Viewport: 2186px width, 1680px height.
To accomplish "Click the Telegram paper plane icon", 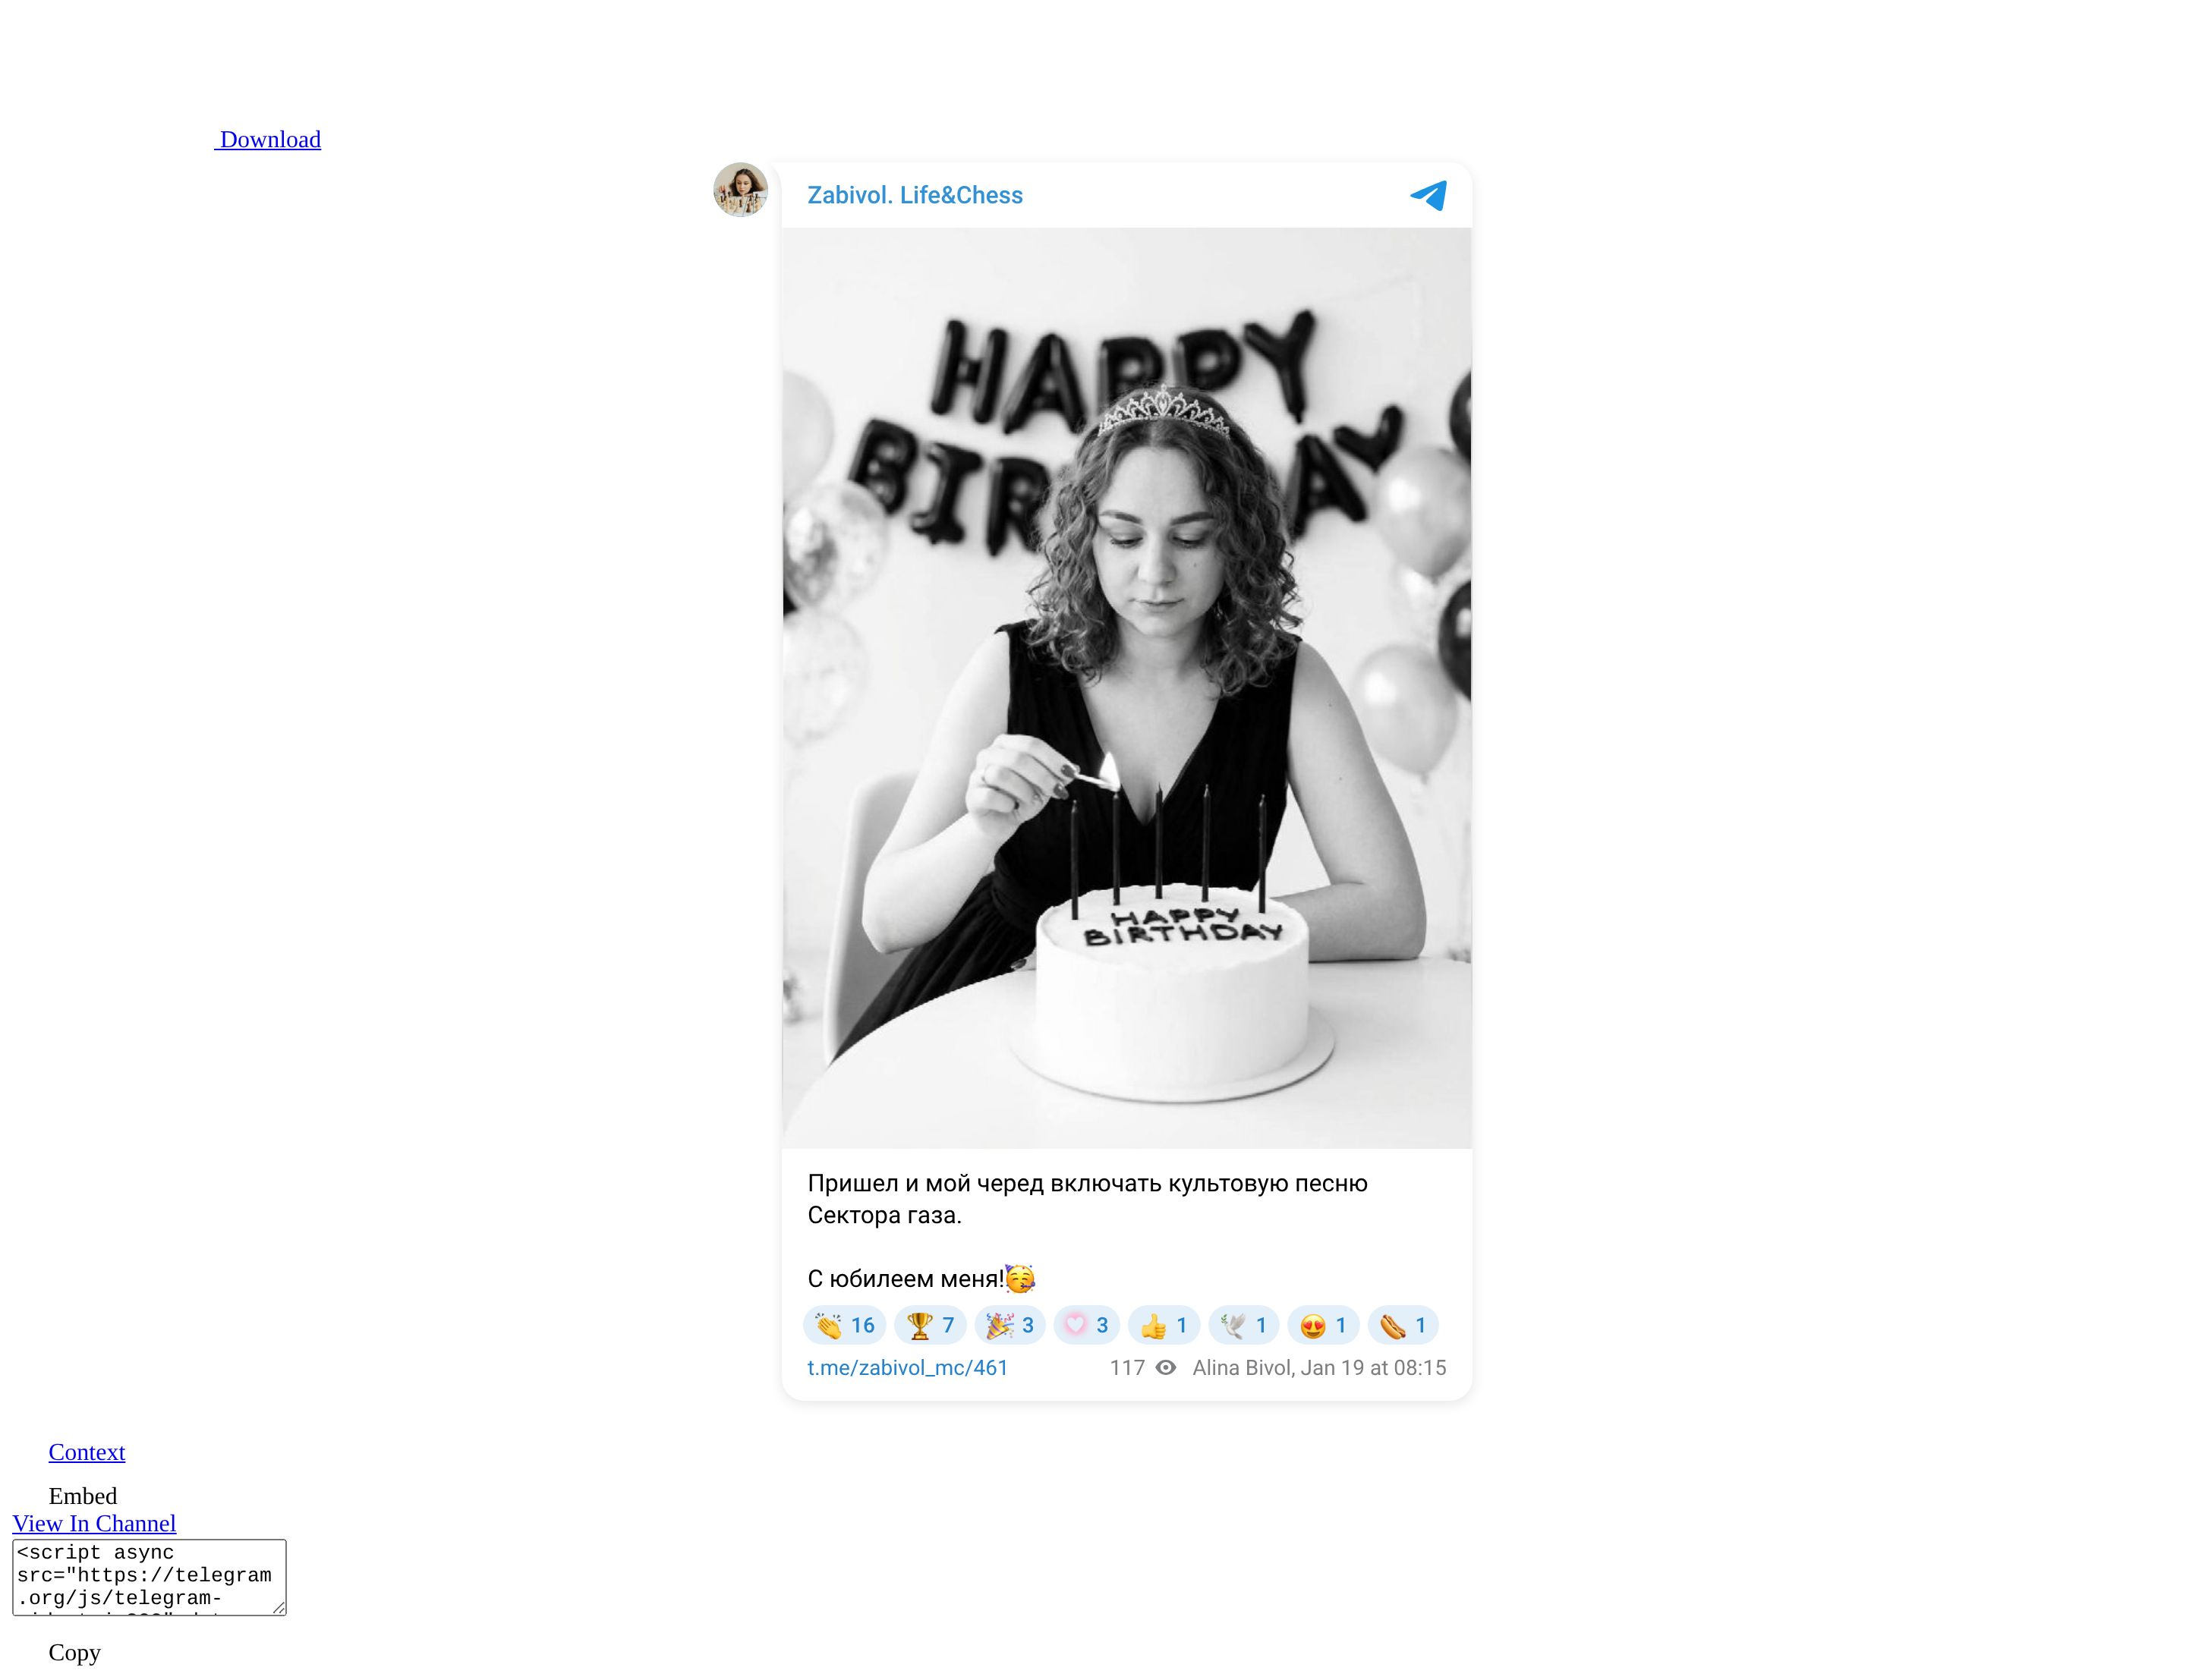I will 1427,195.
